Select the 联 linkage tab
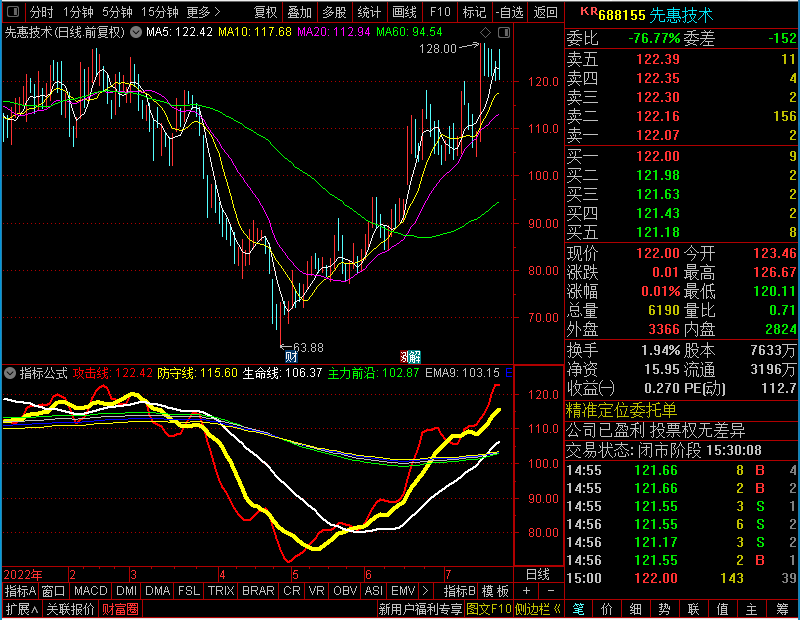This screenshot has width=800, height=620. (x=693, y=609)
